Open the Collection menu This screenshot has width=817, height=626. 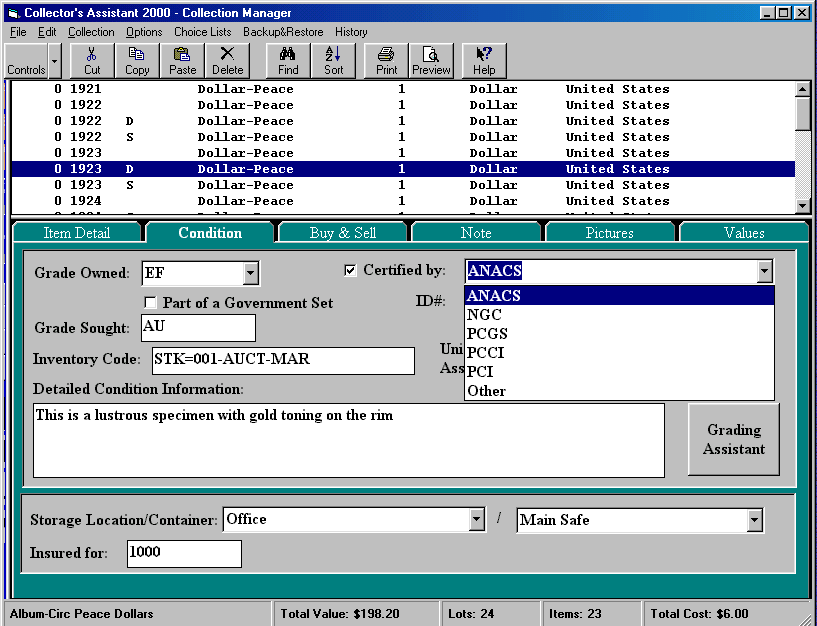pos(91,32)
